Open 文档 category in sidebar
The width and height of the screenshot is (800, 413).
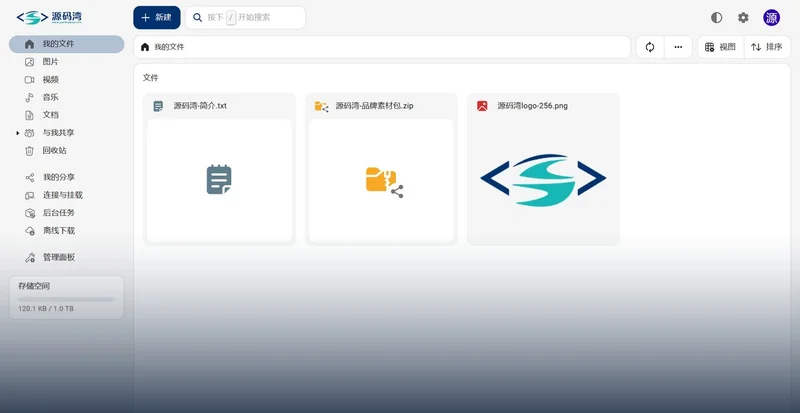tap(66, 115)
